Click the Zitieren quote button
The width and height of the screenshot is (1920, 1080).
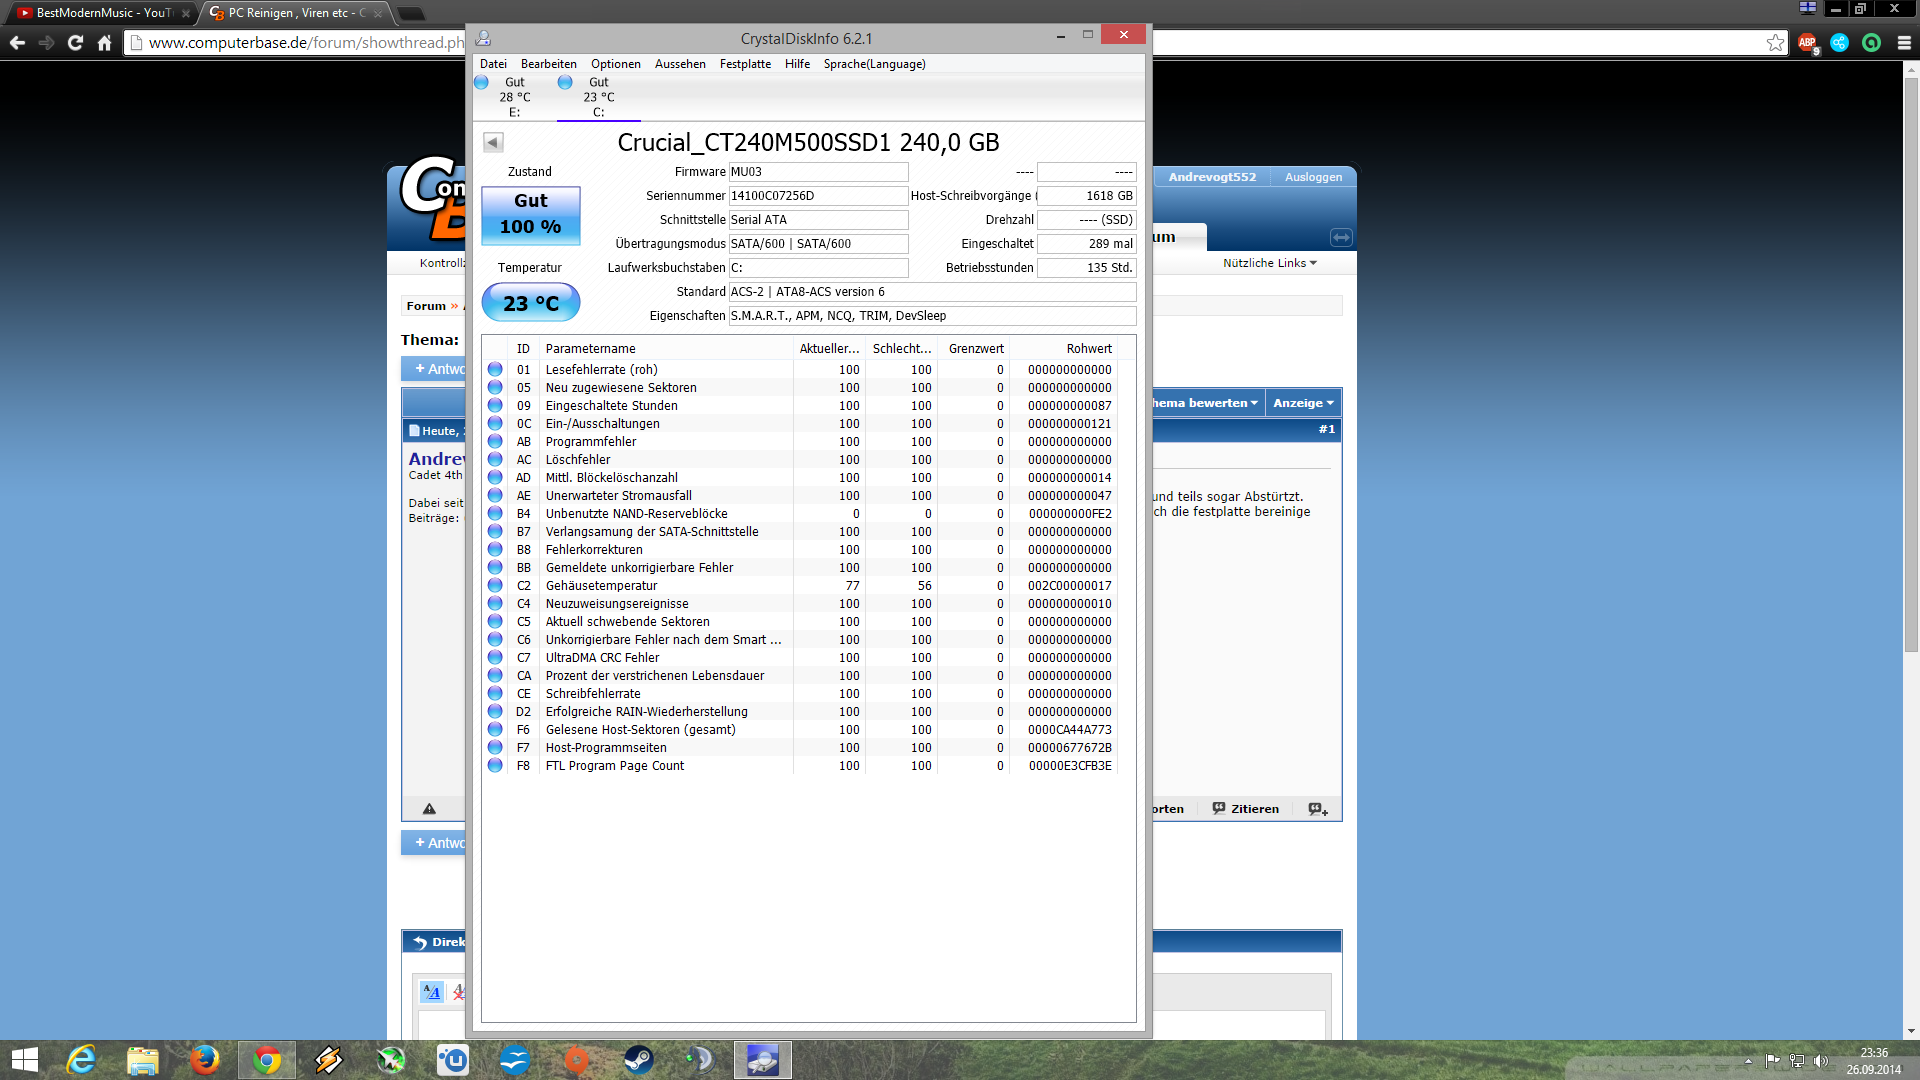pos(1246,809)
